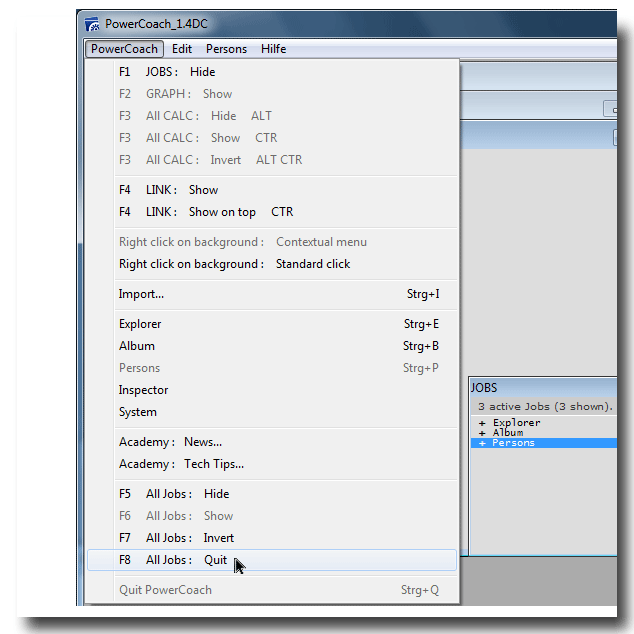634x634 pixels.
Task: Open Academy: Tech Tips...
Action: [272, 464]
